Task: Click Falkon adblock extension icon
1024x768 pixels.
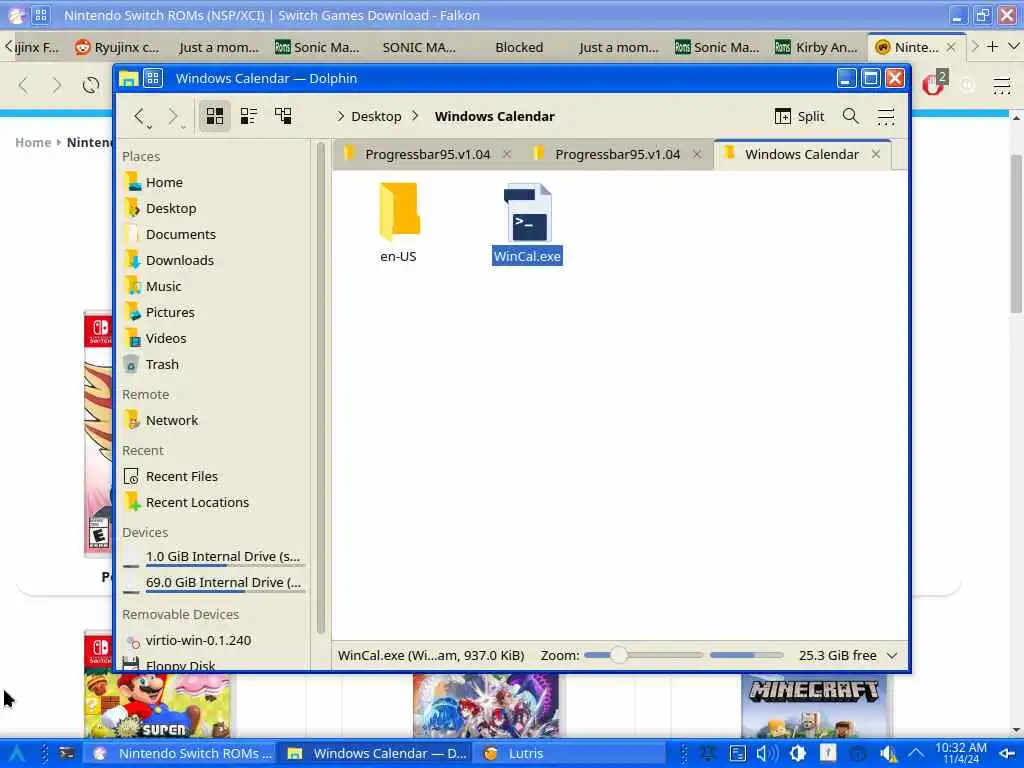Action: click(934, 84)
